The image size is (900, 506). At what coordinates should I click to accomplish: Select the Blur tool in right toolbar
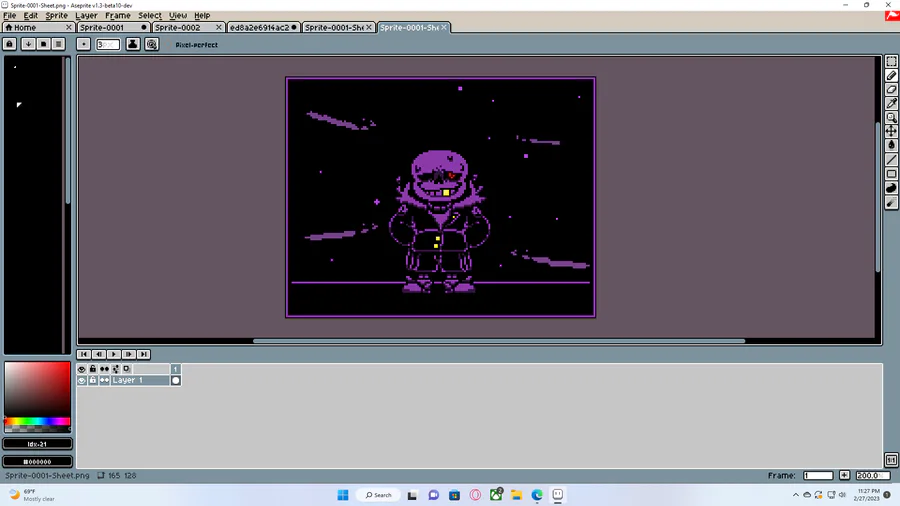click(891, 203)
